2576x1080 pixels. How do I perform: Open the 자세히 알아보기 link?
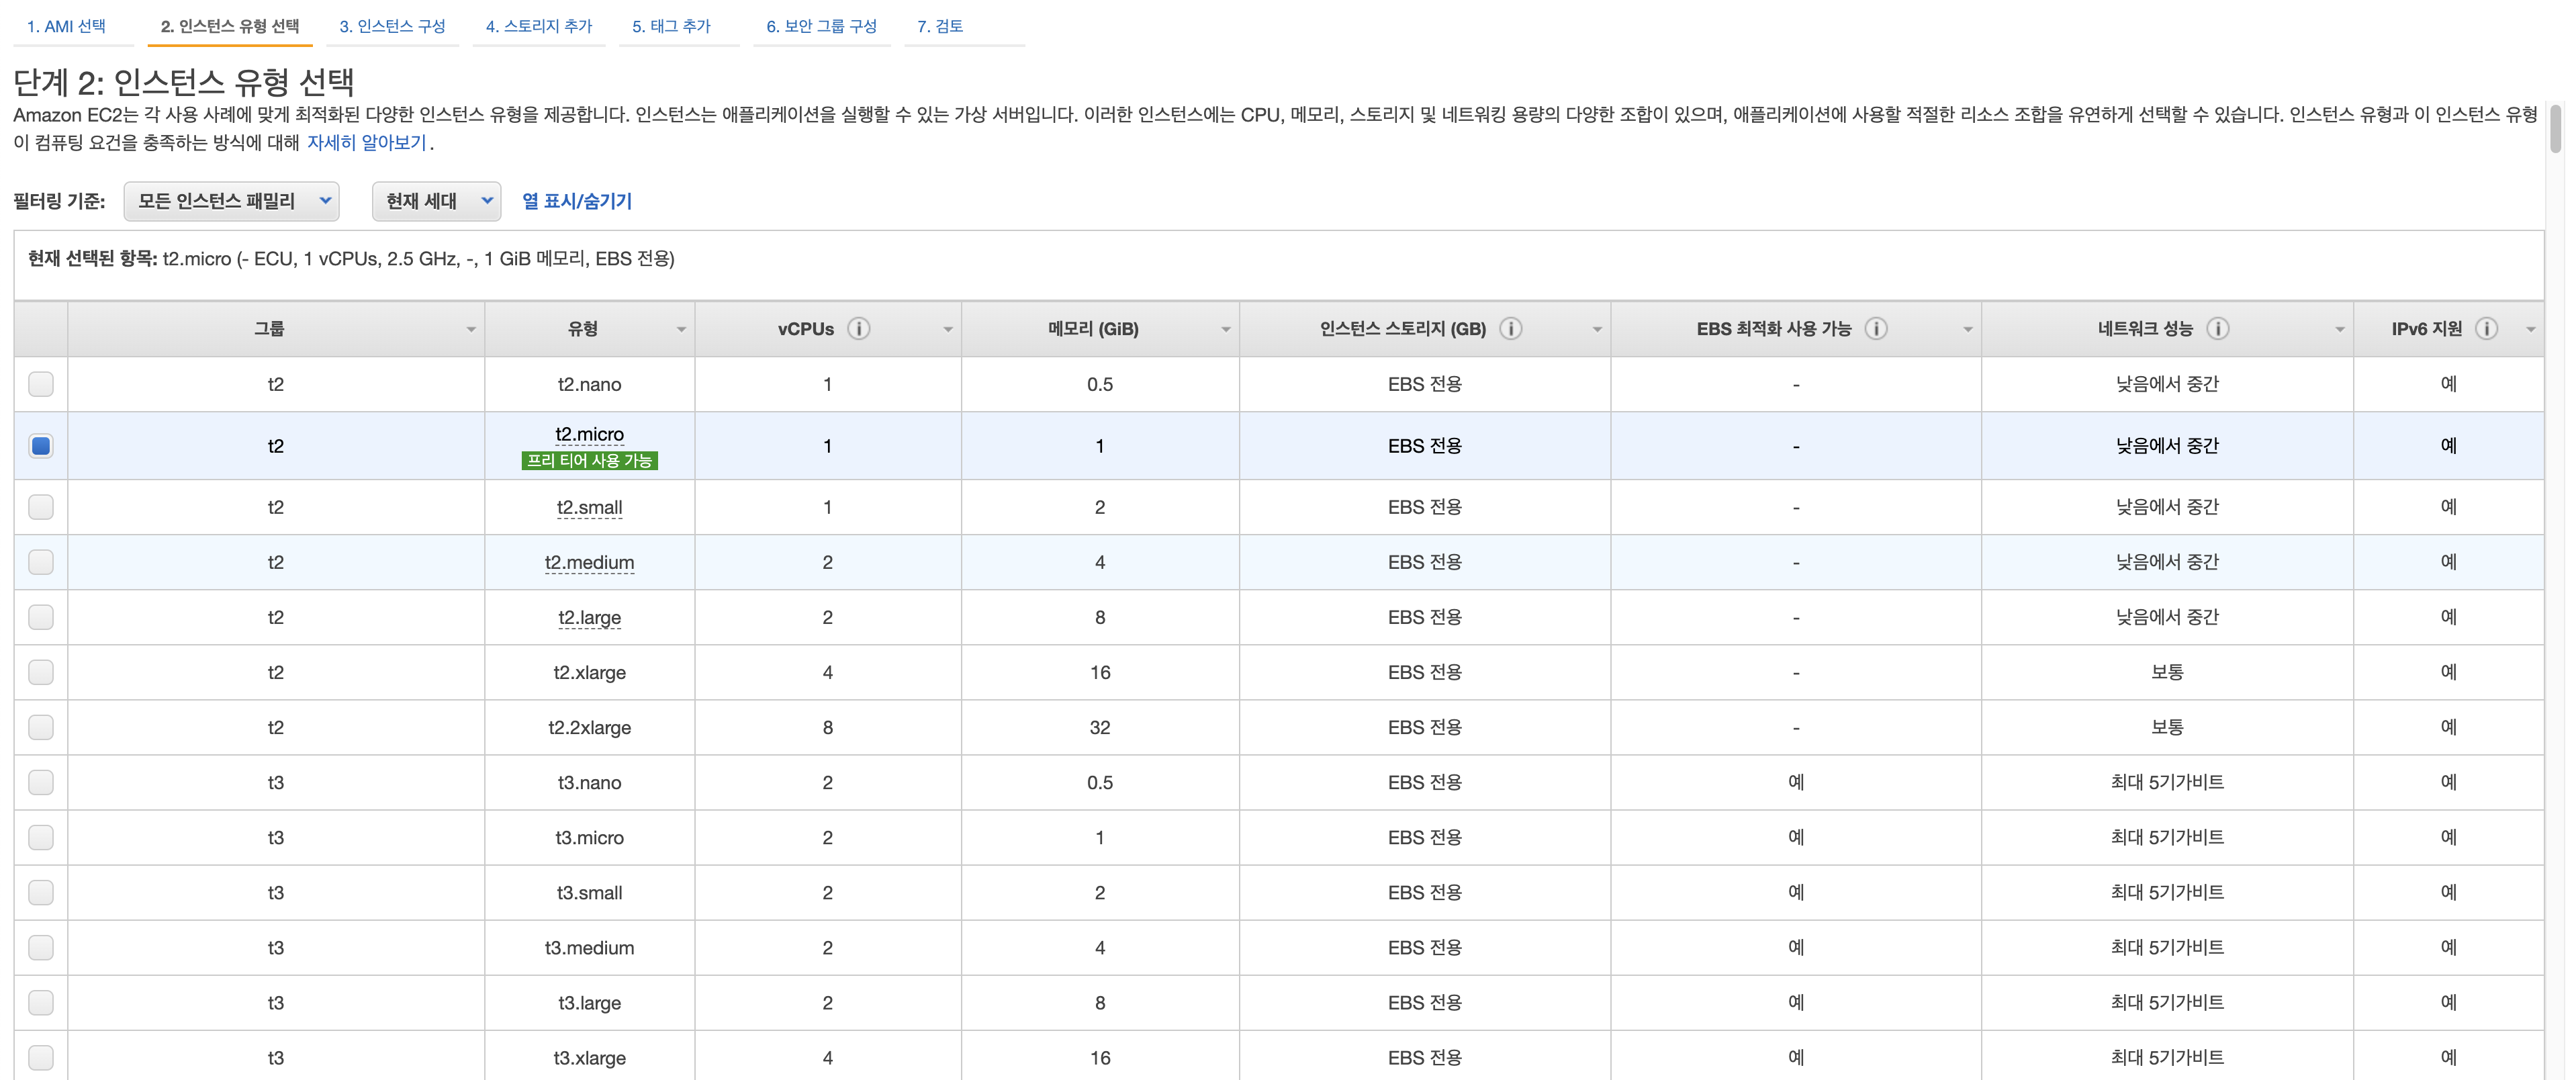click(367, 143)
